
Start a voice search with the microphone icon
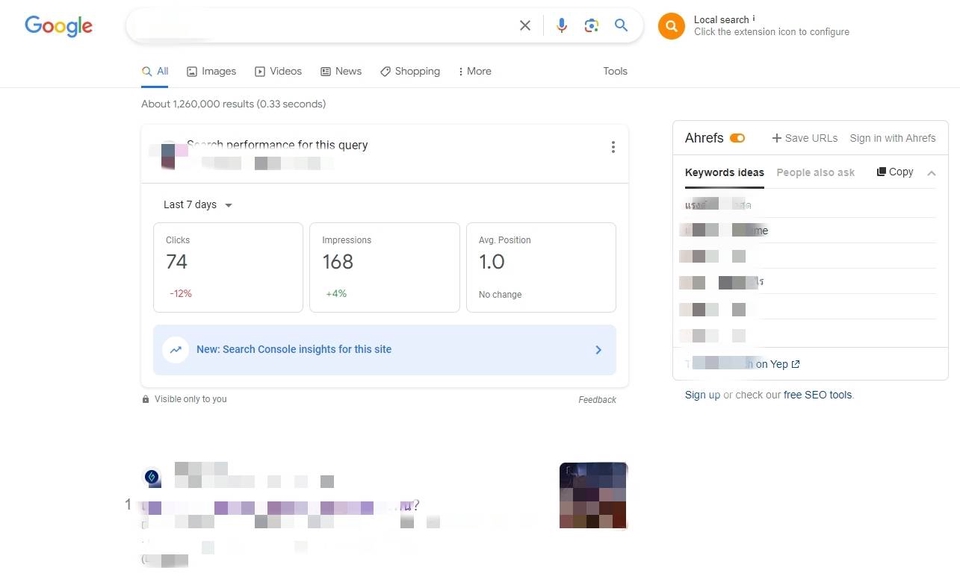click(560, 25)
